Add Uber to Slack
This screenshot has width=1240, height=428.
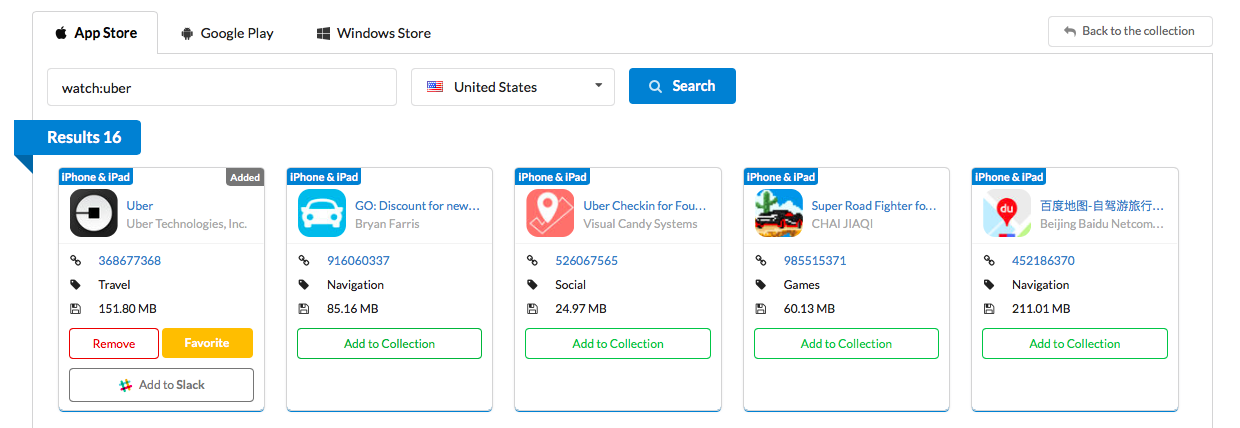tap(161, 385)
